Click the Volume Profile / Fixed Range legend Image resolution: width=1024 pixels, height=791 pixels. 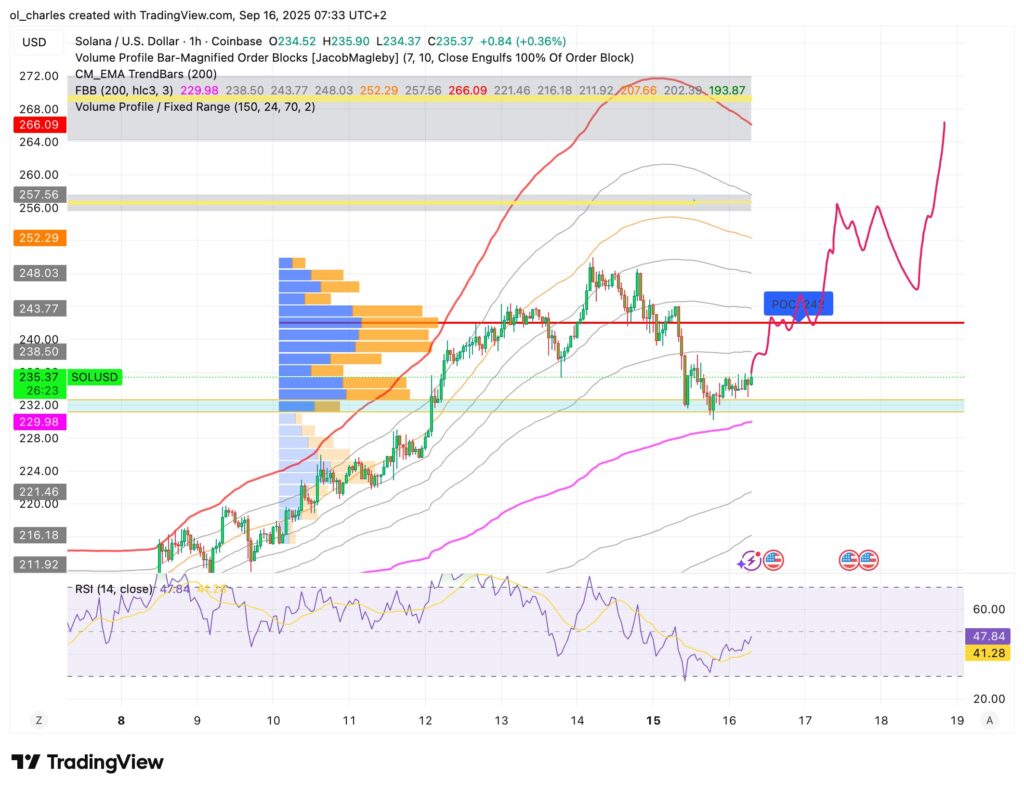(194, 106)
